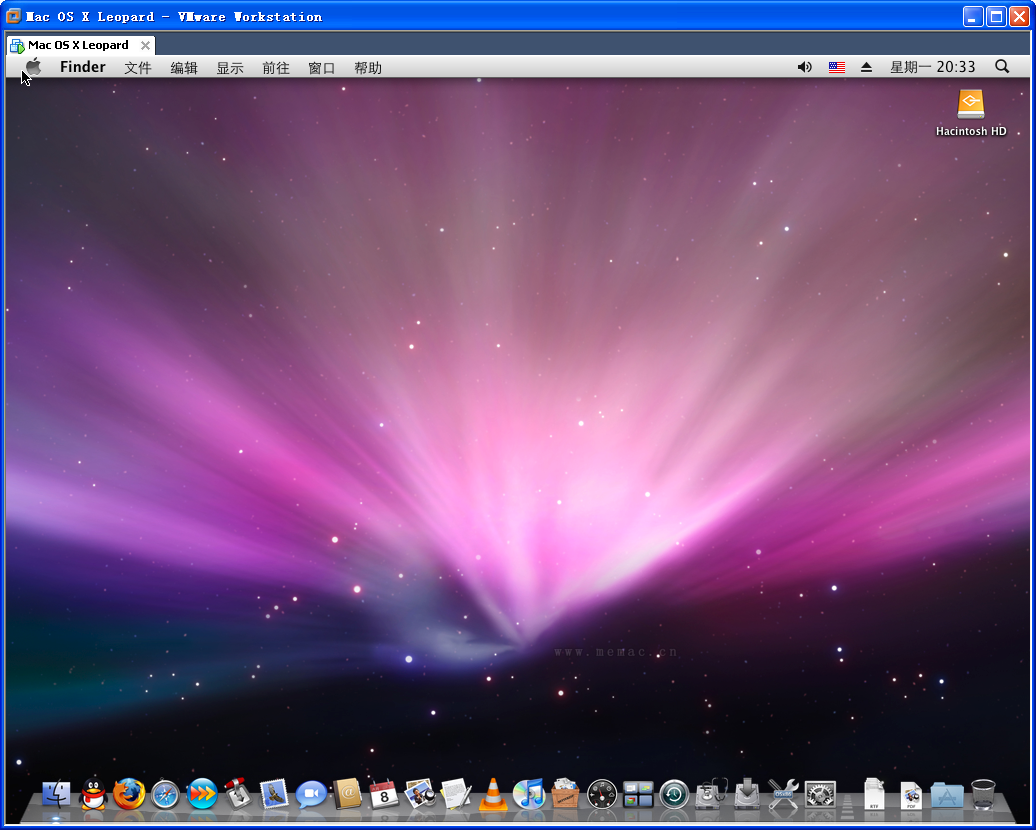Open the RTF document in the dock
The image size is (1036, 830).
(874, 794)
